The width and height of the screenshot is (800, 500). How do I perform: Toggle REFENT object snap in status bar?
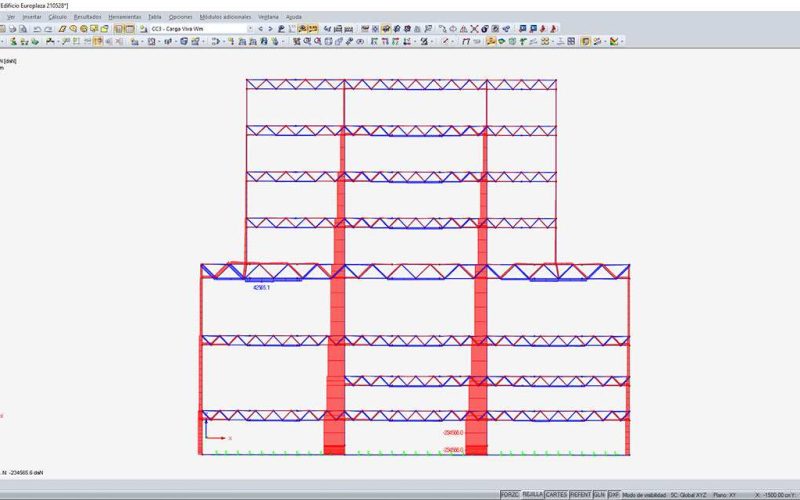point(580,495)
